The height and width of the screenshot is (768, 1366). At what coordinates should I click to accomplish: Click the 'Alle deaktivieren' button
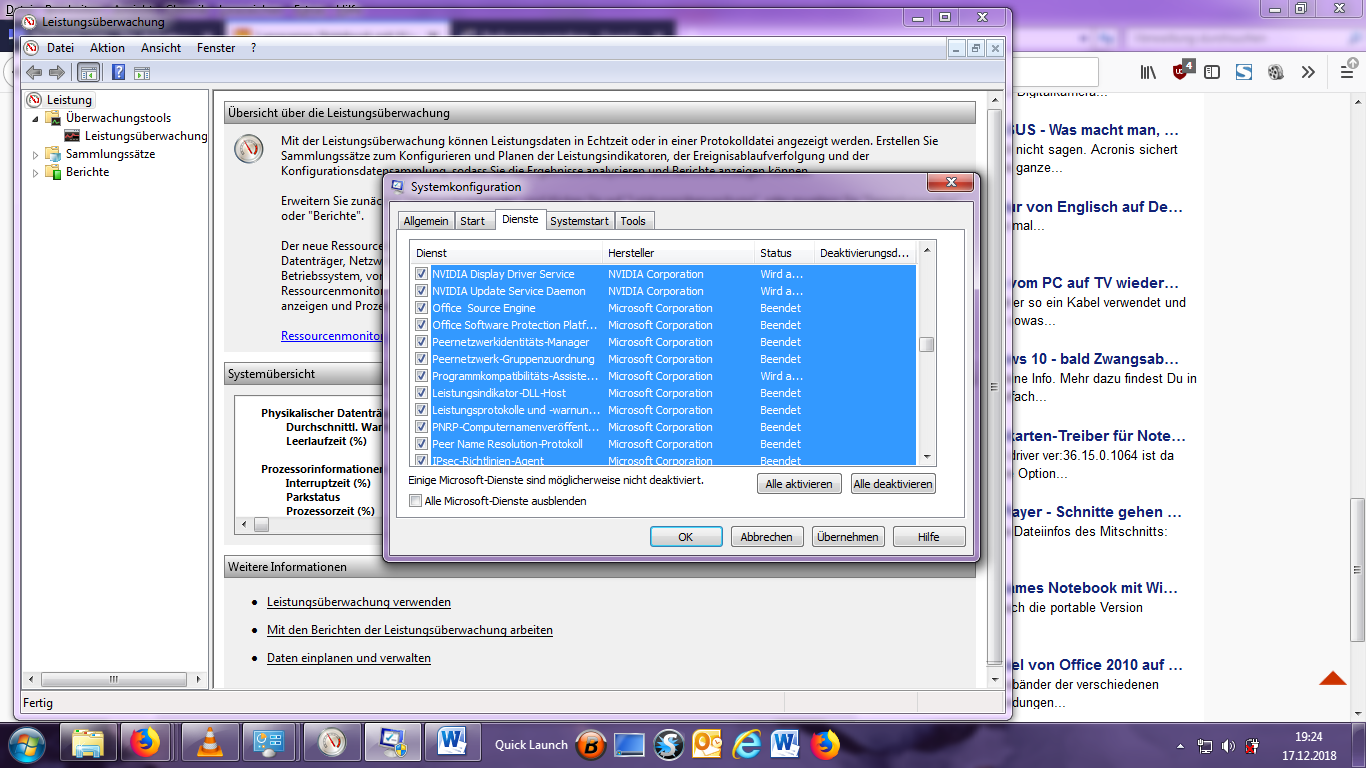[x=893, y=484]
